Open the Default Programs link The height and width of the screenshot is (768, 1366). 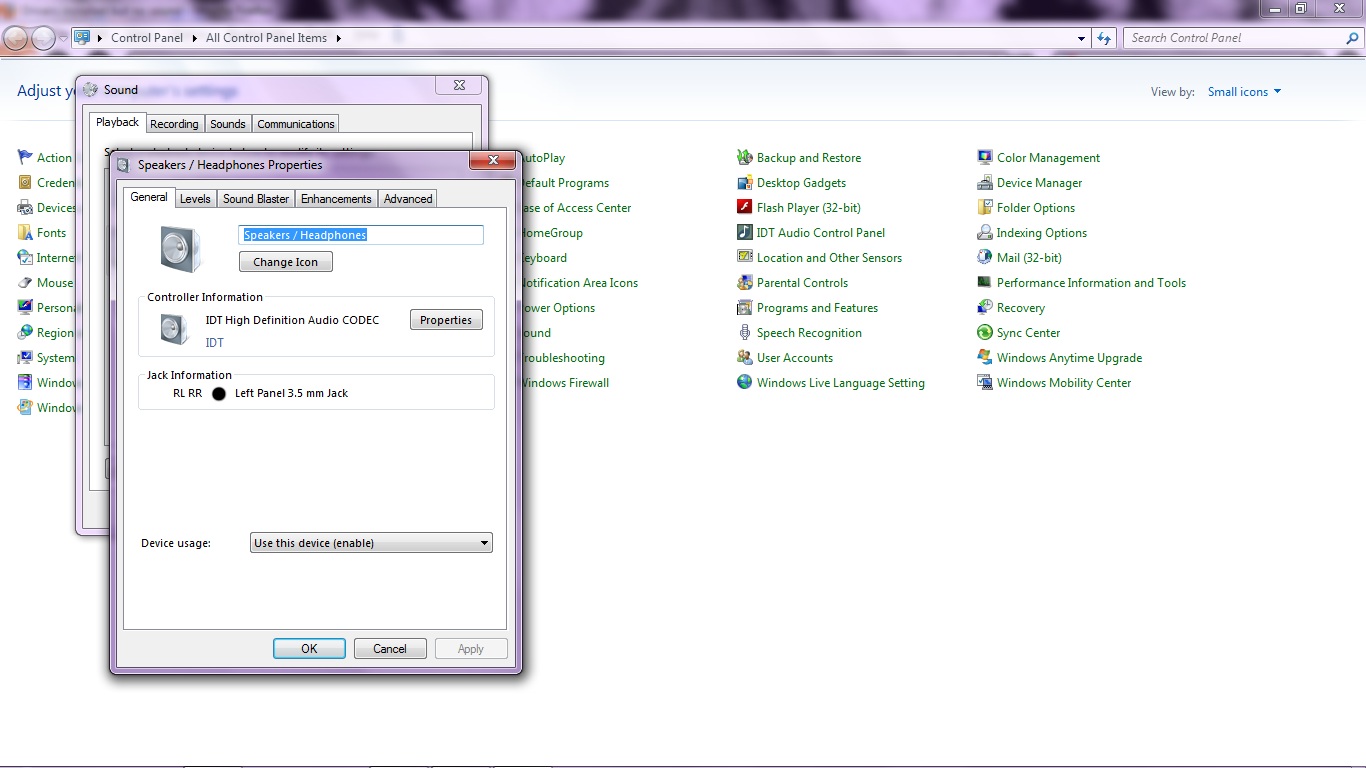564,183
